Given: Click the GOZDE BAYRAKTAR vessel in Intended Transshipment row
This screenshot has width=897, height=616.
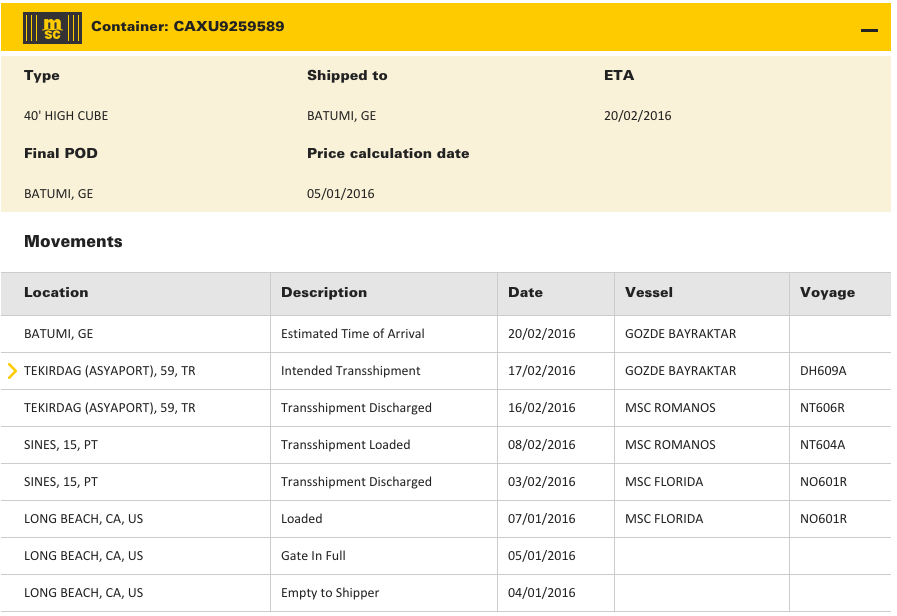Looking at the screenshot, I should point(680,371).
